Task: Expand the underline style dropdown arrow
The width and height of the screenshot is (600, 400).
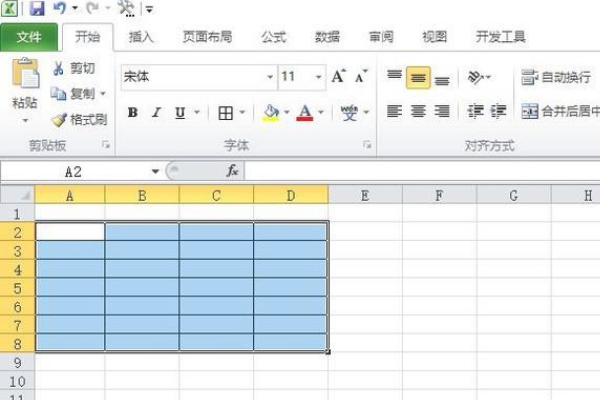Action: (x=197, y=113)
